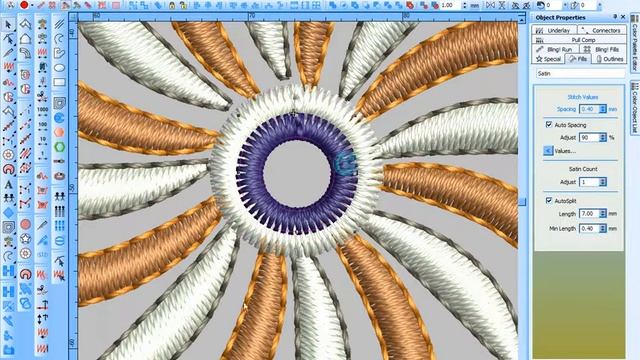Open the Color Palette Editor side tab
The width and height of the screenshot is (640, 360).
[635, 42]
